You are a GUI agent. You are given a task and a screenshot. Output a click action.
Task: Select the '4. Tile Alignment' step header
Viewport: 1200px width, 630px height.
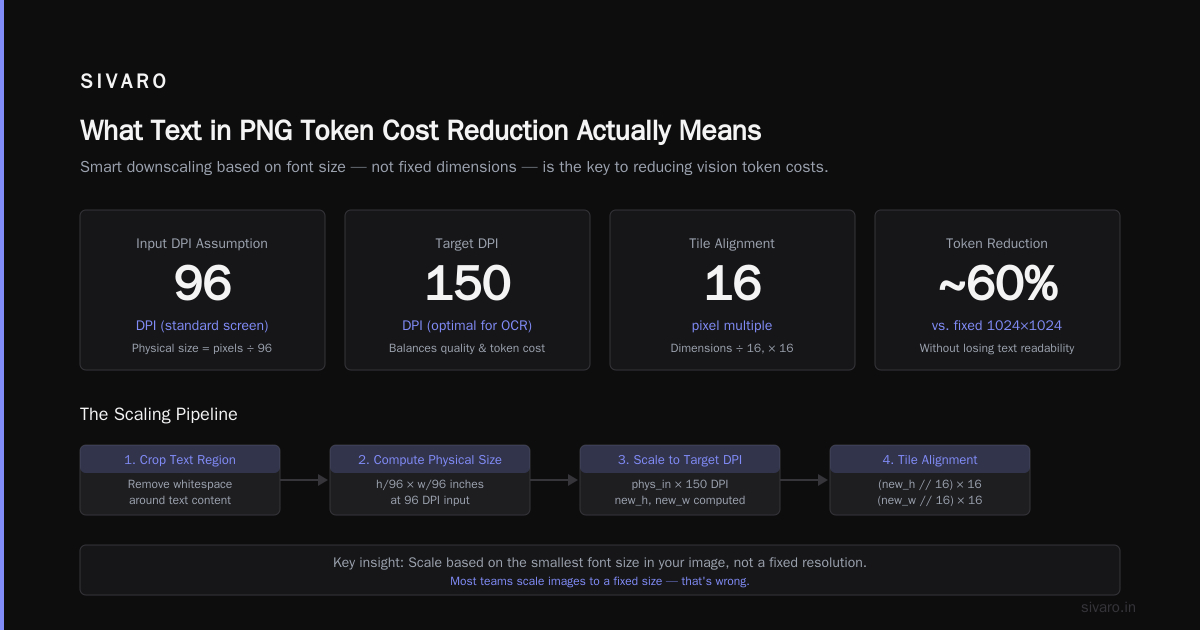click(930, 459)
